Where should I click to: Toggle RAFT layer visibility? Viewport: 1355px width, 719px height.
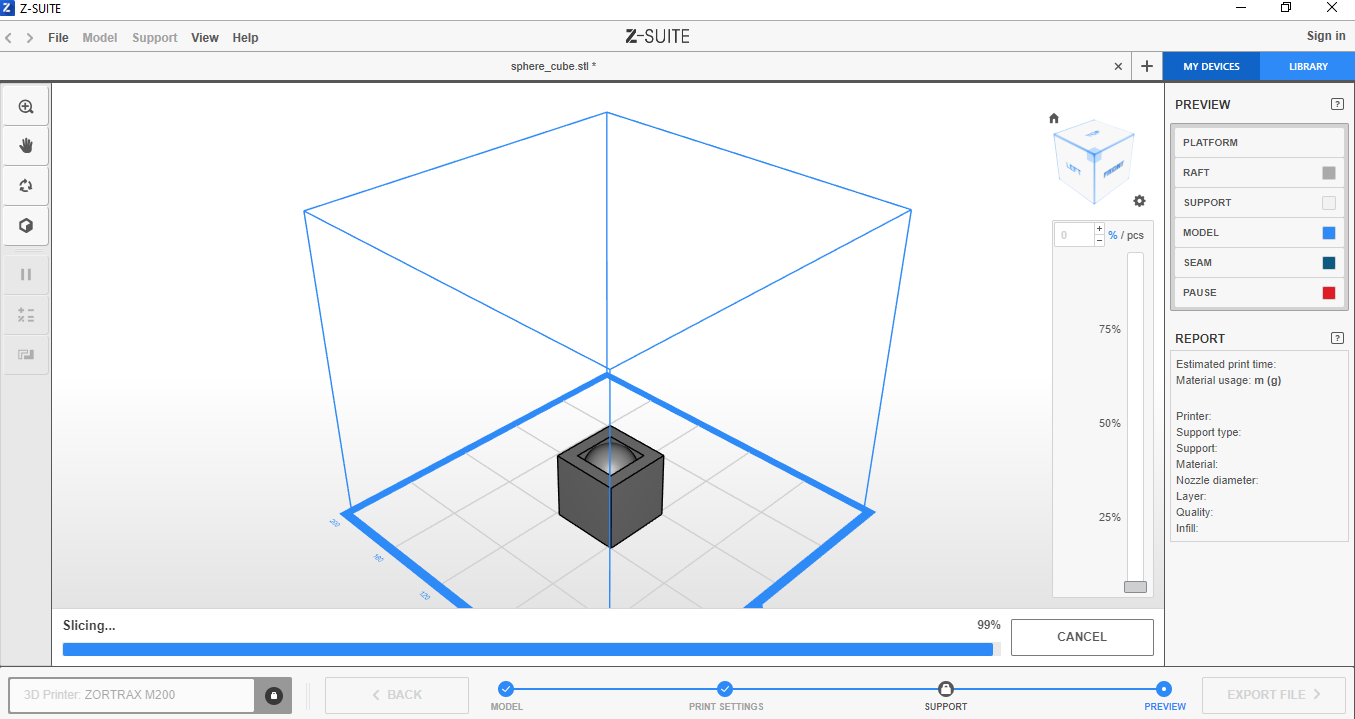point(1259,173)
